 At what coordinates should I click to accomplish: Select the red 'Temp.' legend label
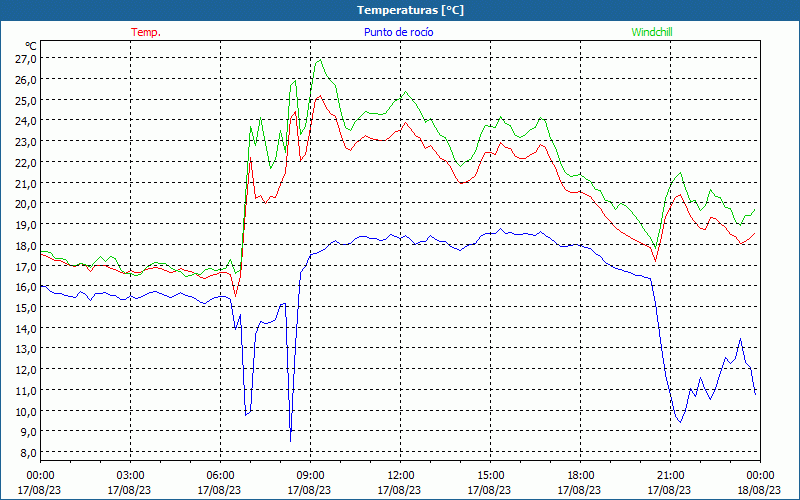click(x=146, y=32)
